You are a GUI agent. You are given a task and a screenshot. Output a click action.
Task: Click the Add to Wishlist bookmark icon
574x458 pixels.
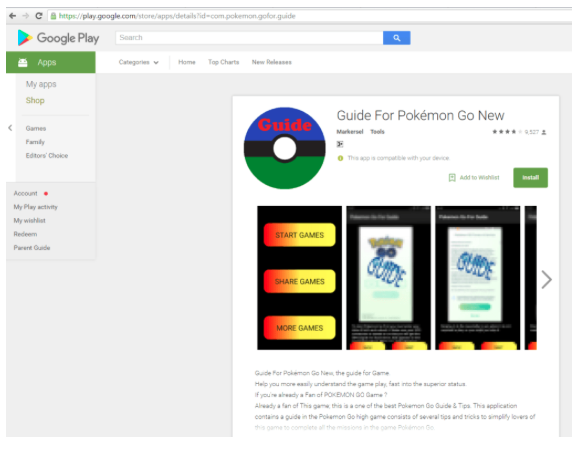click(452, 178)
